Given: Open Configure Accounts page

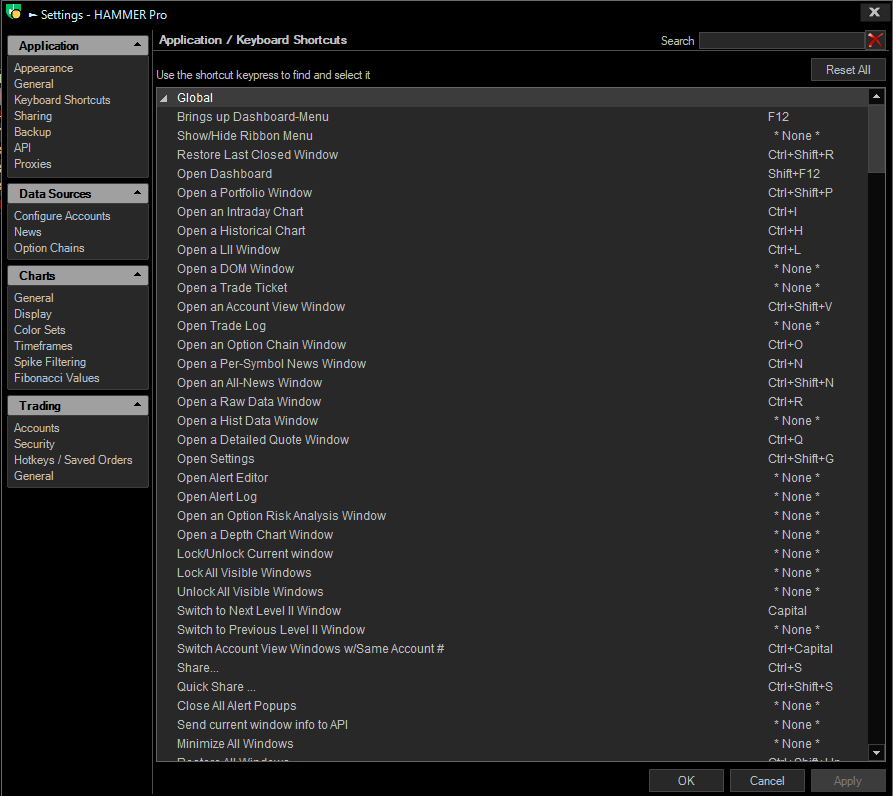Looking at the screenshot, I should click(x=62, y=216).
